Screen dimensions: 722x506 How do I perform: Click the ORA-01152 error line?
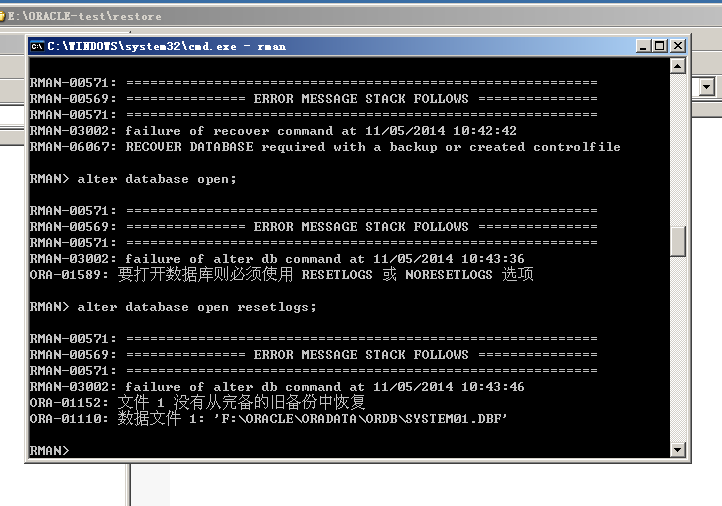[198, 402]
